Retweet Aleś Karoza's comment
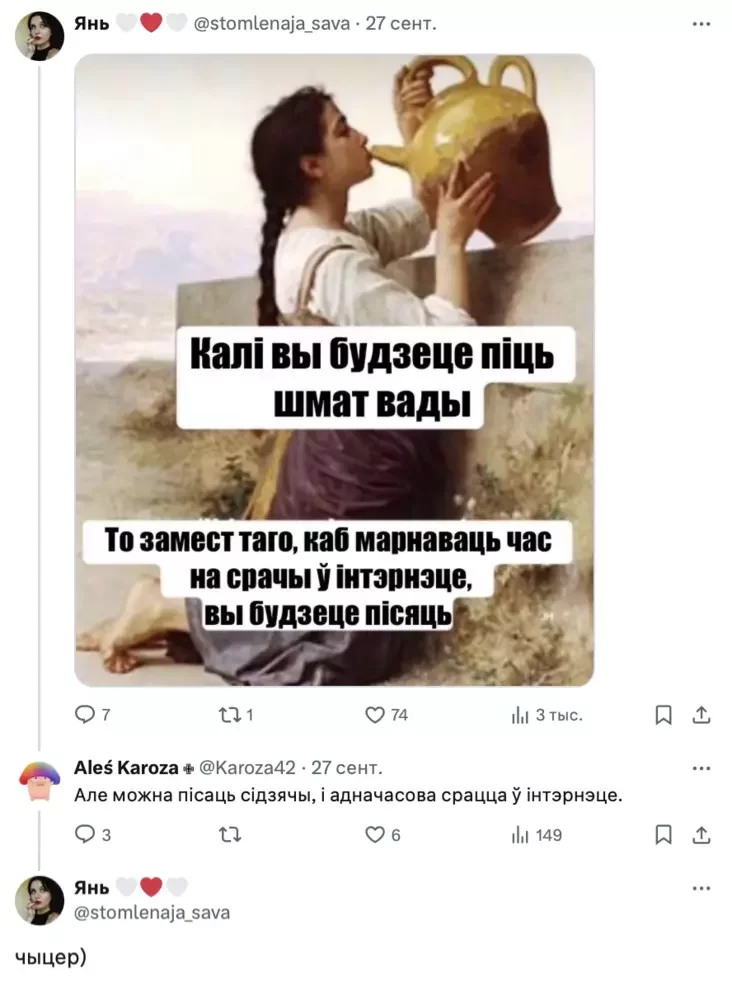This screenshot has height=986, width=732. pos(230,834)
